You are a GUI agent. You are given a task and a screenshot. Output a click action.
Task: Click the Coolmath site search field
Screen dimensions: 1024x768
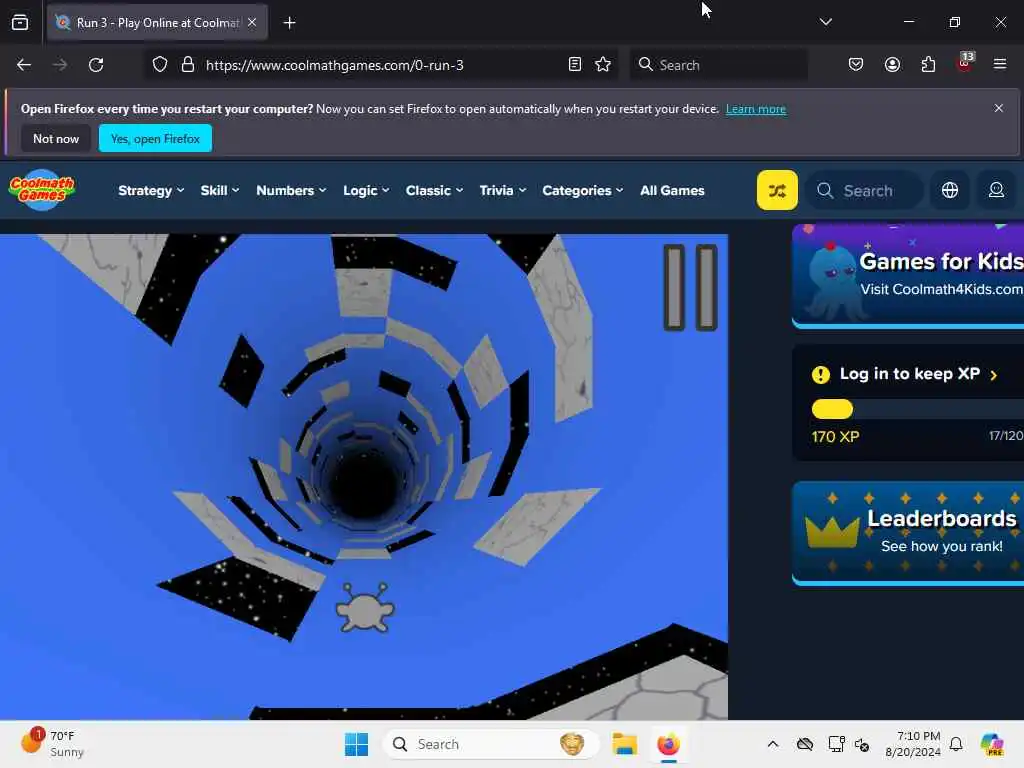(865, 191)
